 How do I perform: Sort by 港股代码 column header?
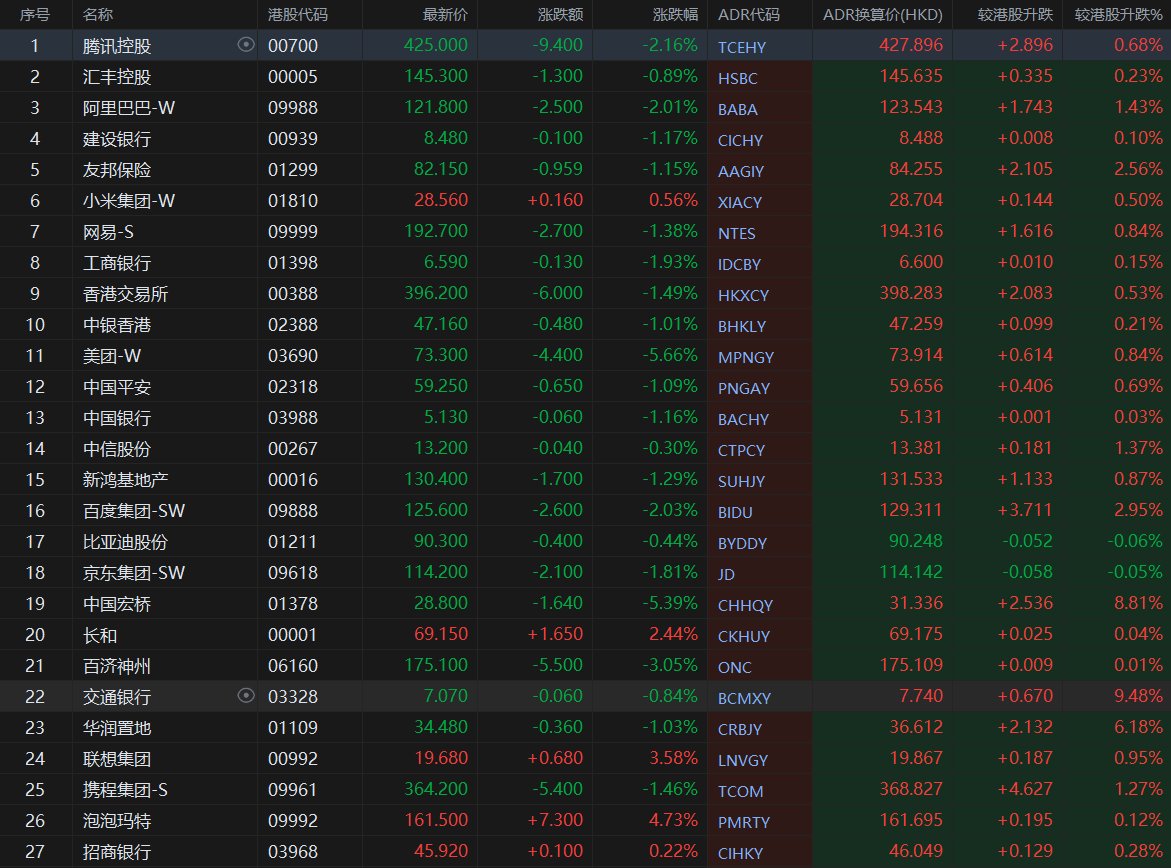[x=297, y=14]
